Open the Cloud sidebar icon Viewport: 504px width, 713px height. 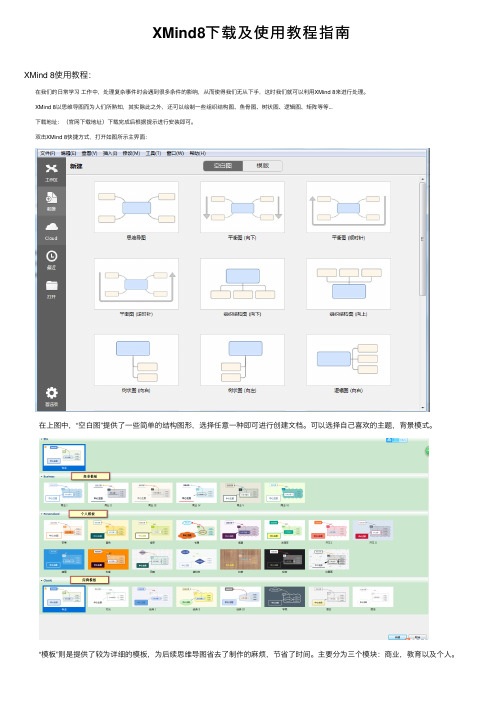51,230
